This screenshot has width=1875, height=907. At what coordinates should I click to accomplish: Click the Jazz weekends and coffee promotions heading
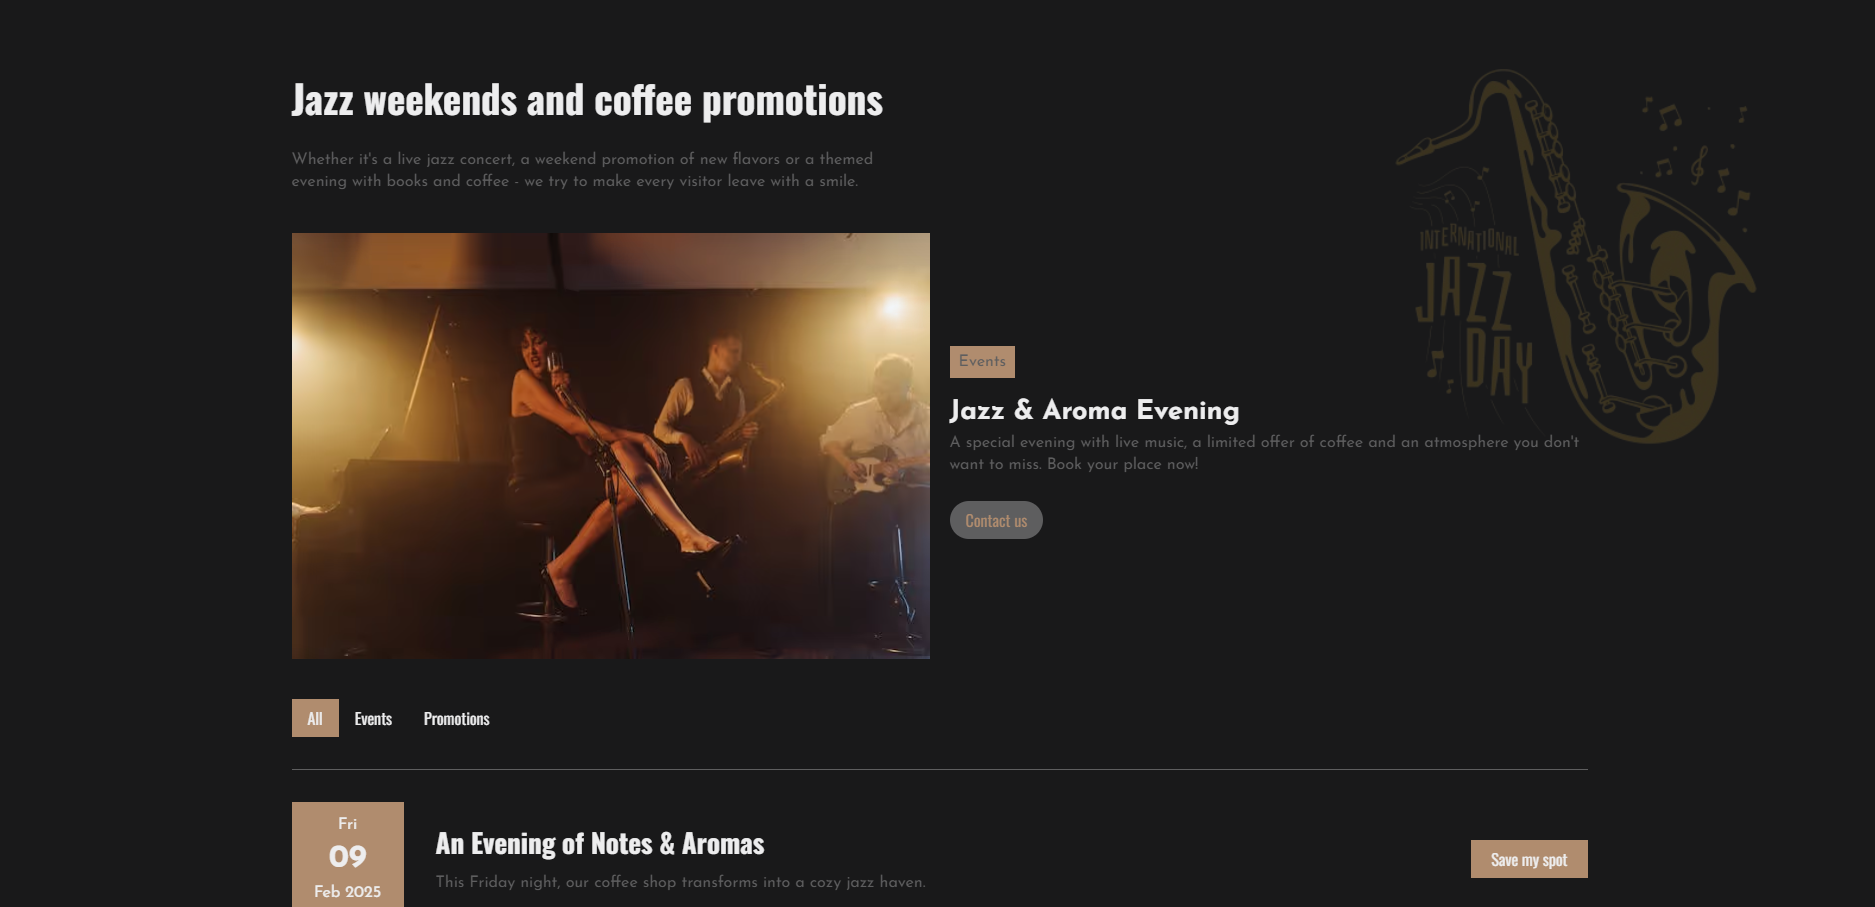587,100
